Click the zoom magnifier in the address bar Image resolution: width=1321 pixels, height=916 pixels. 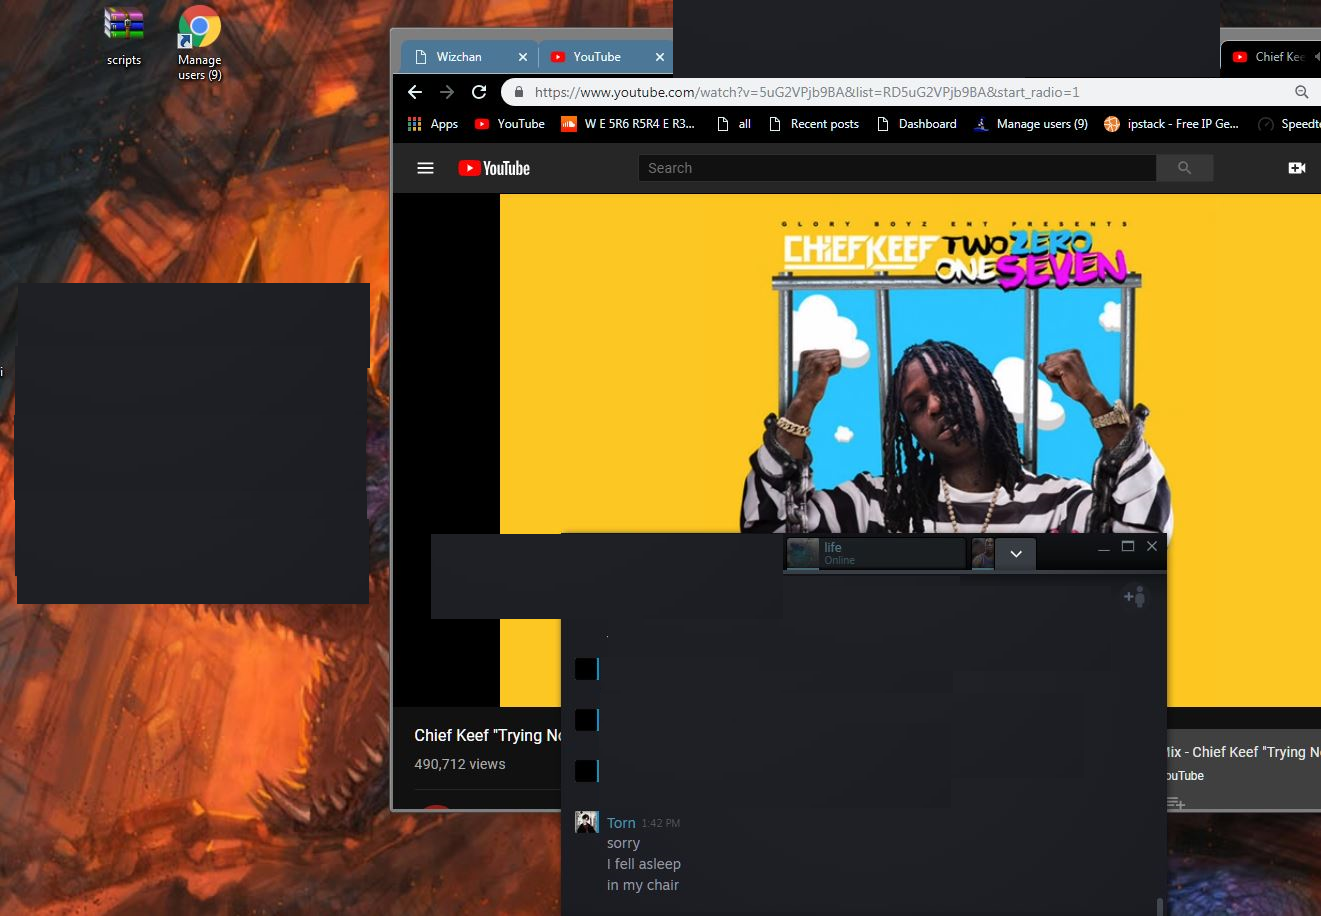tap(1301, 92)
